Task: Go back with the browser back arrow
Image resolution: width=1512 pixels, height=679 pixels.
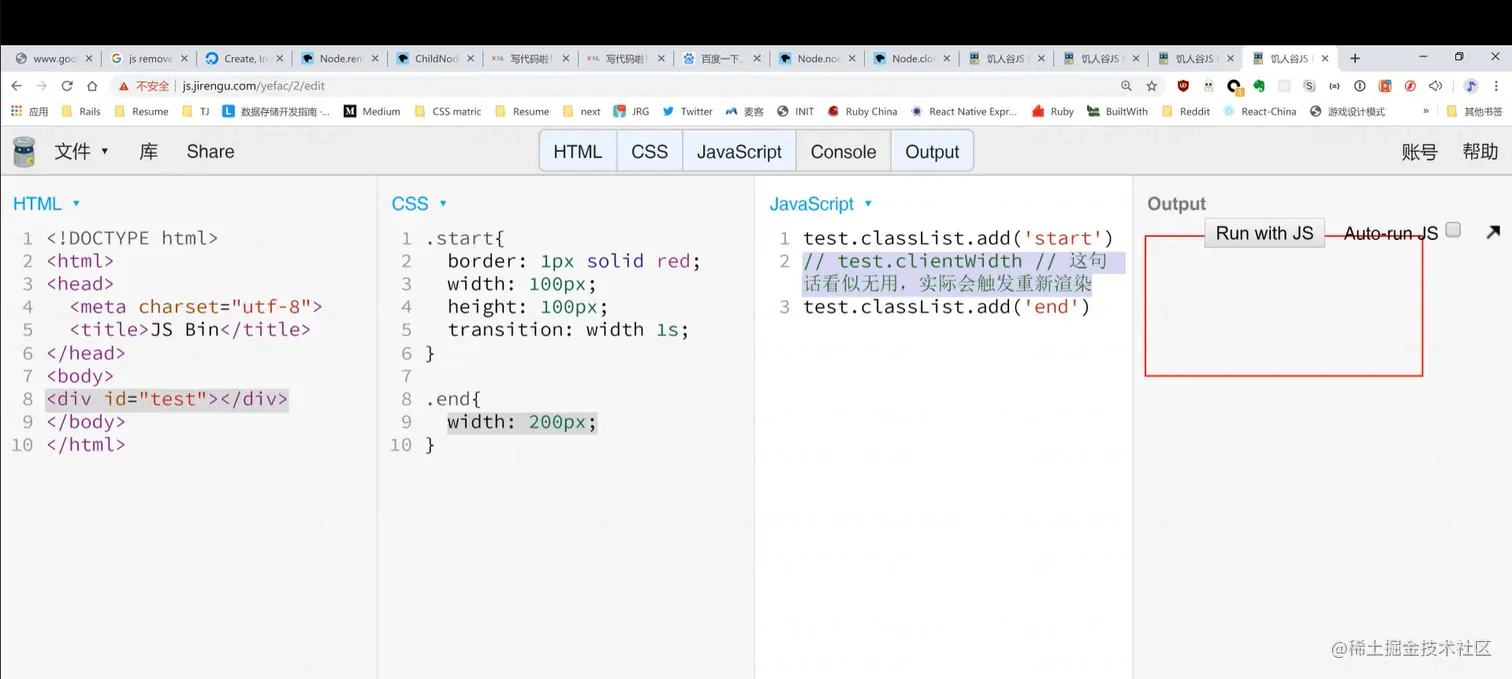Action: click(16, 86)
